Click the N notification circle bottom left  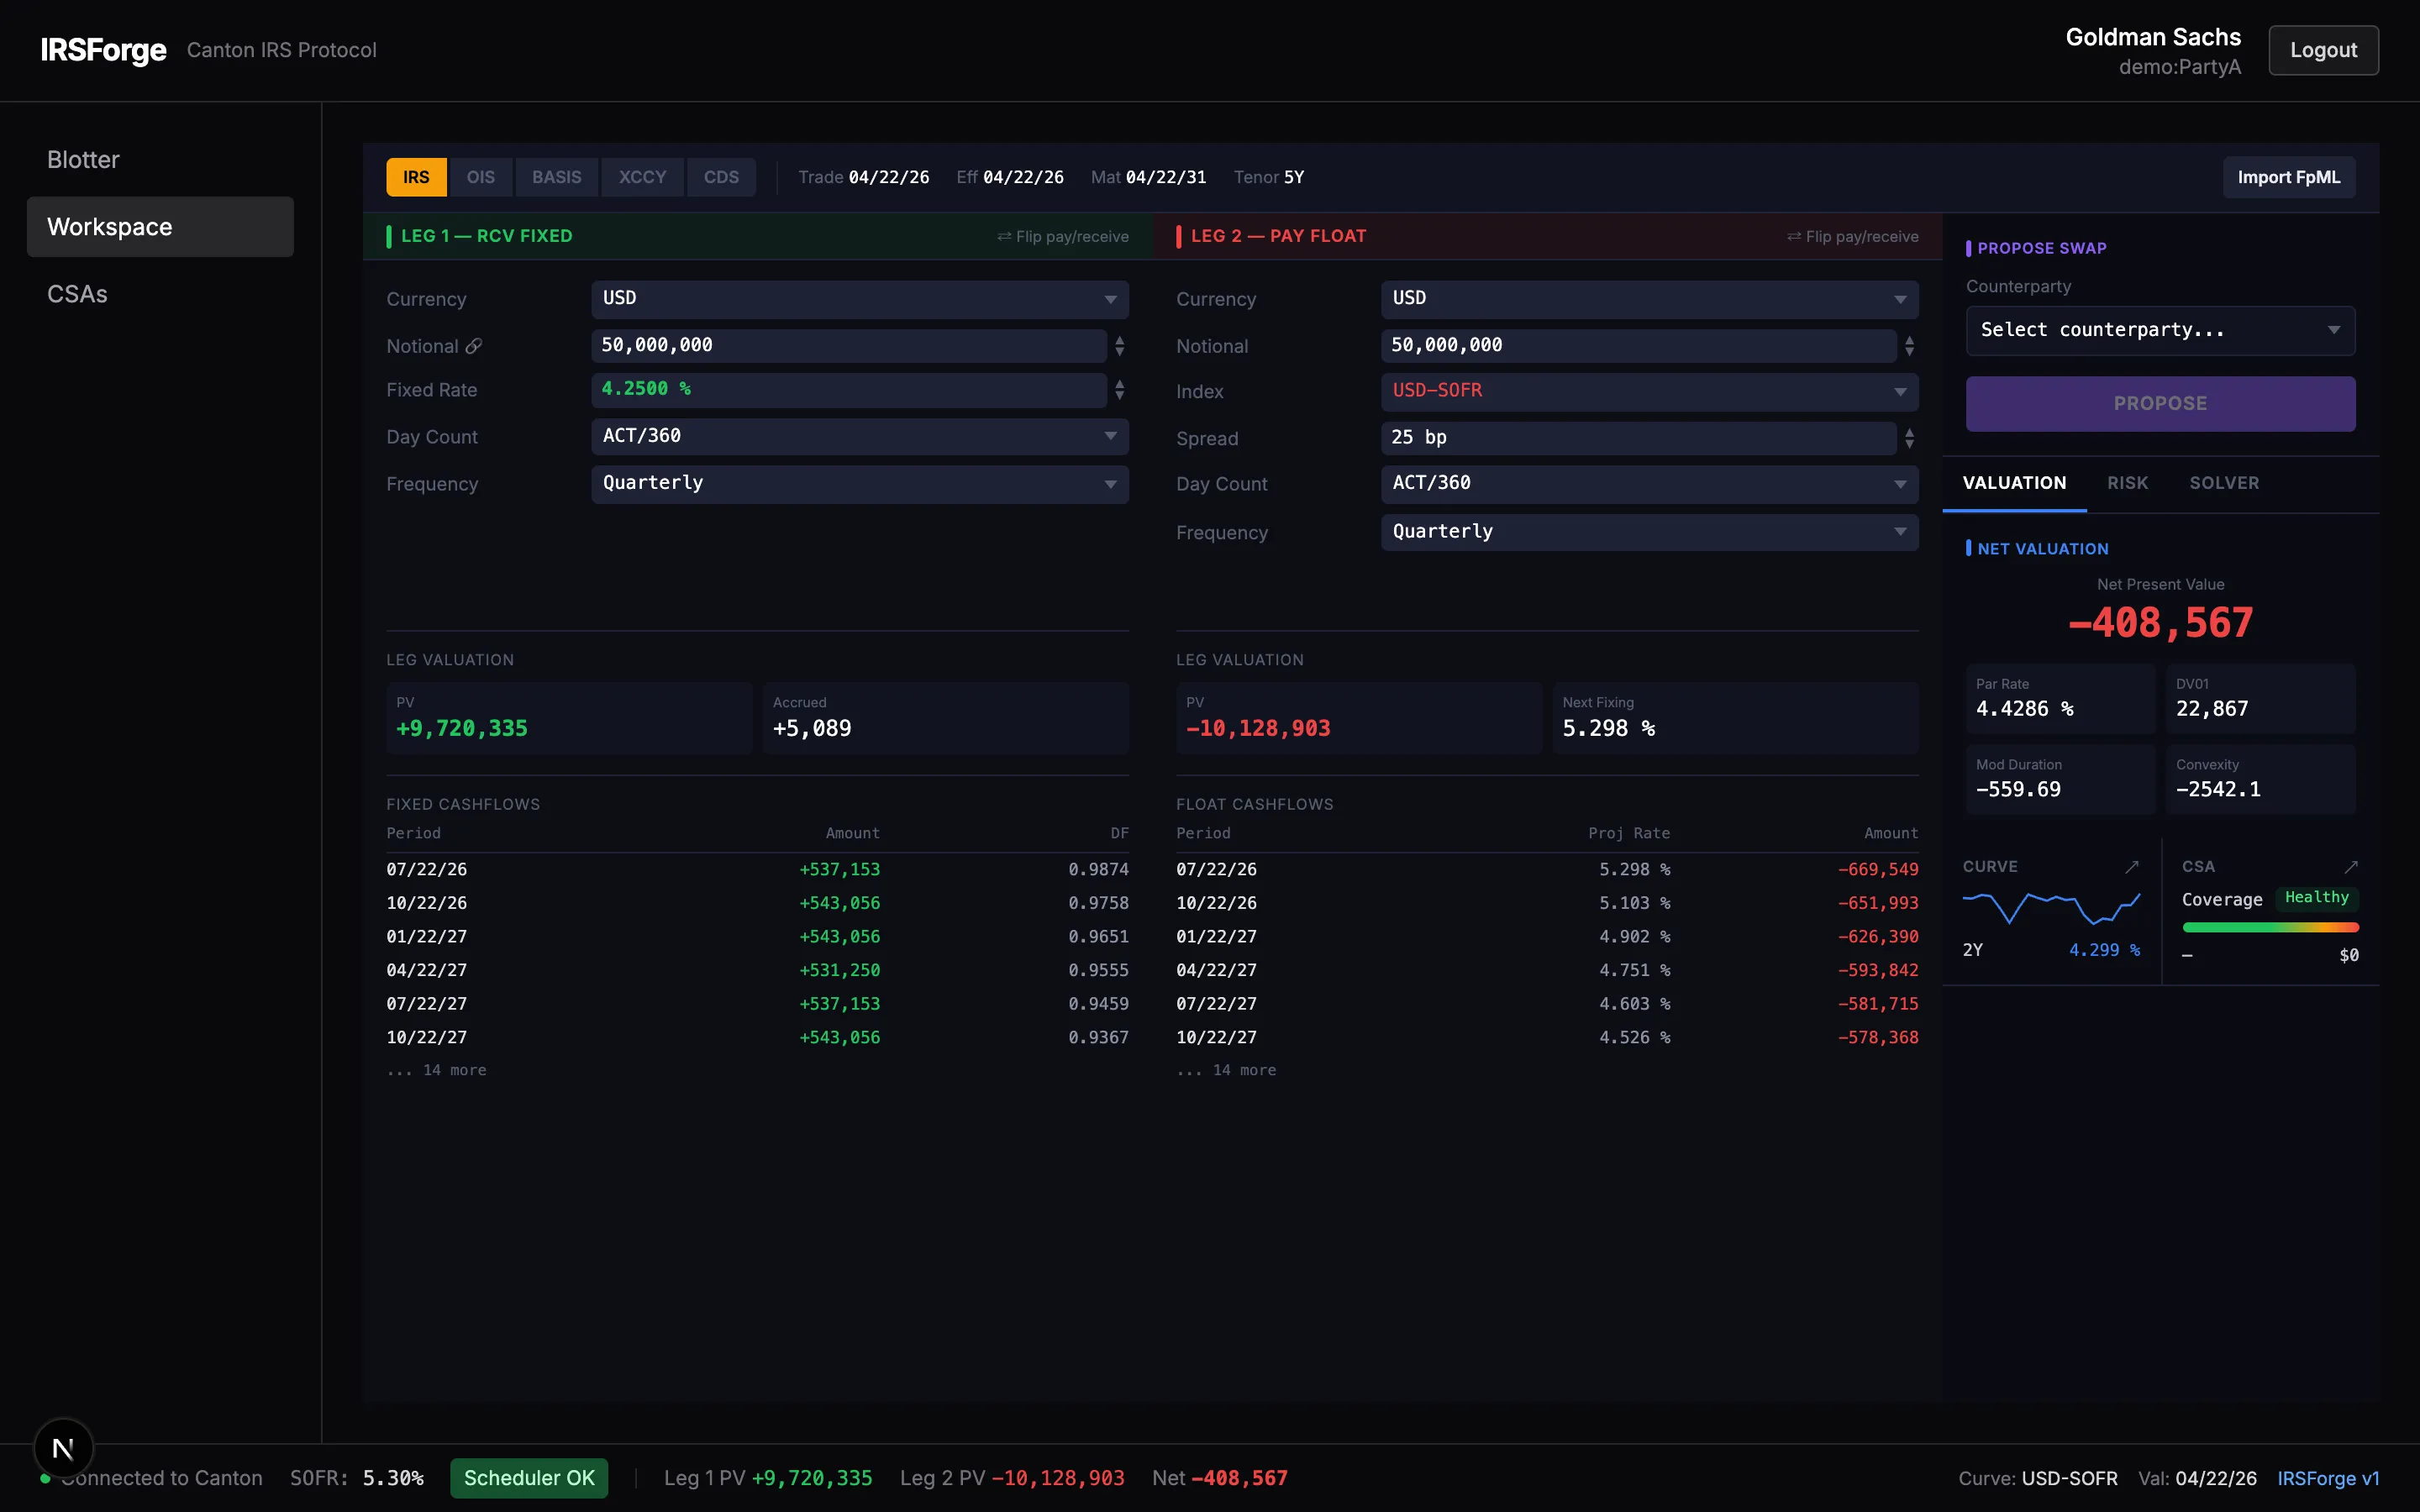point(63,1447)
